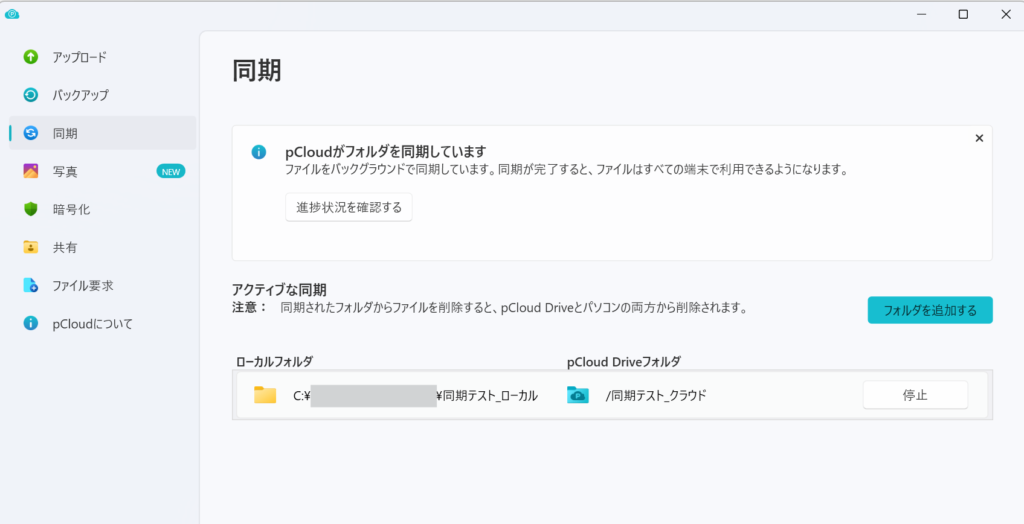Click the green upload arrow icon
1024x524 pixels.
point(31,57)
